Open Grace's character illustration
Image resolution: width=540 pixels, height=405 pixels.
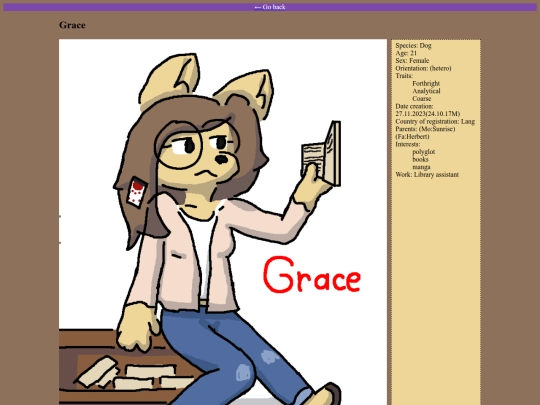pos(223,222)
